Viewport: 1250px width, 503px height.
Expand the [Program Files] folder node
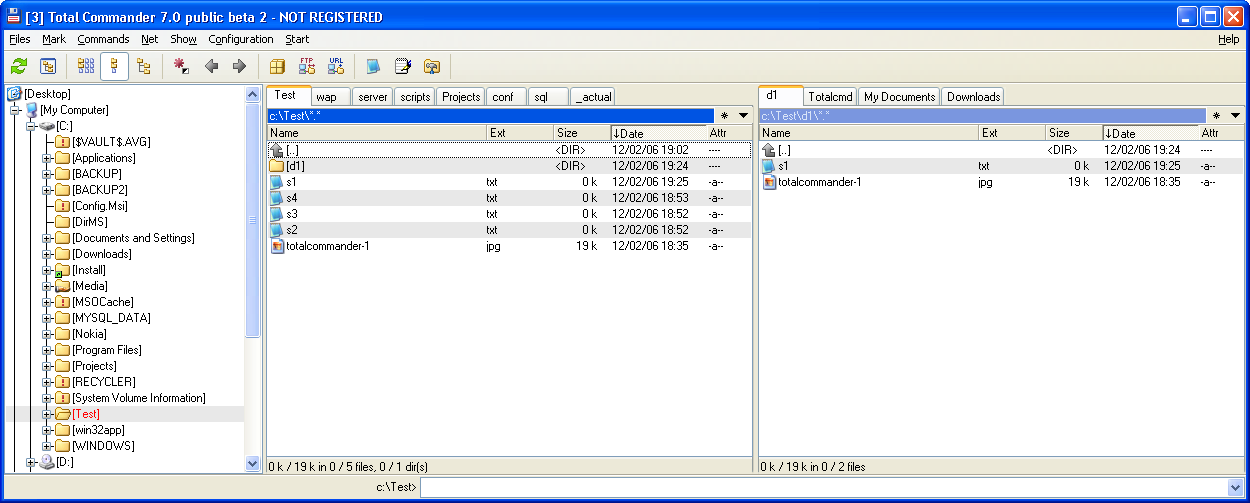tap(47, 350)
